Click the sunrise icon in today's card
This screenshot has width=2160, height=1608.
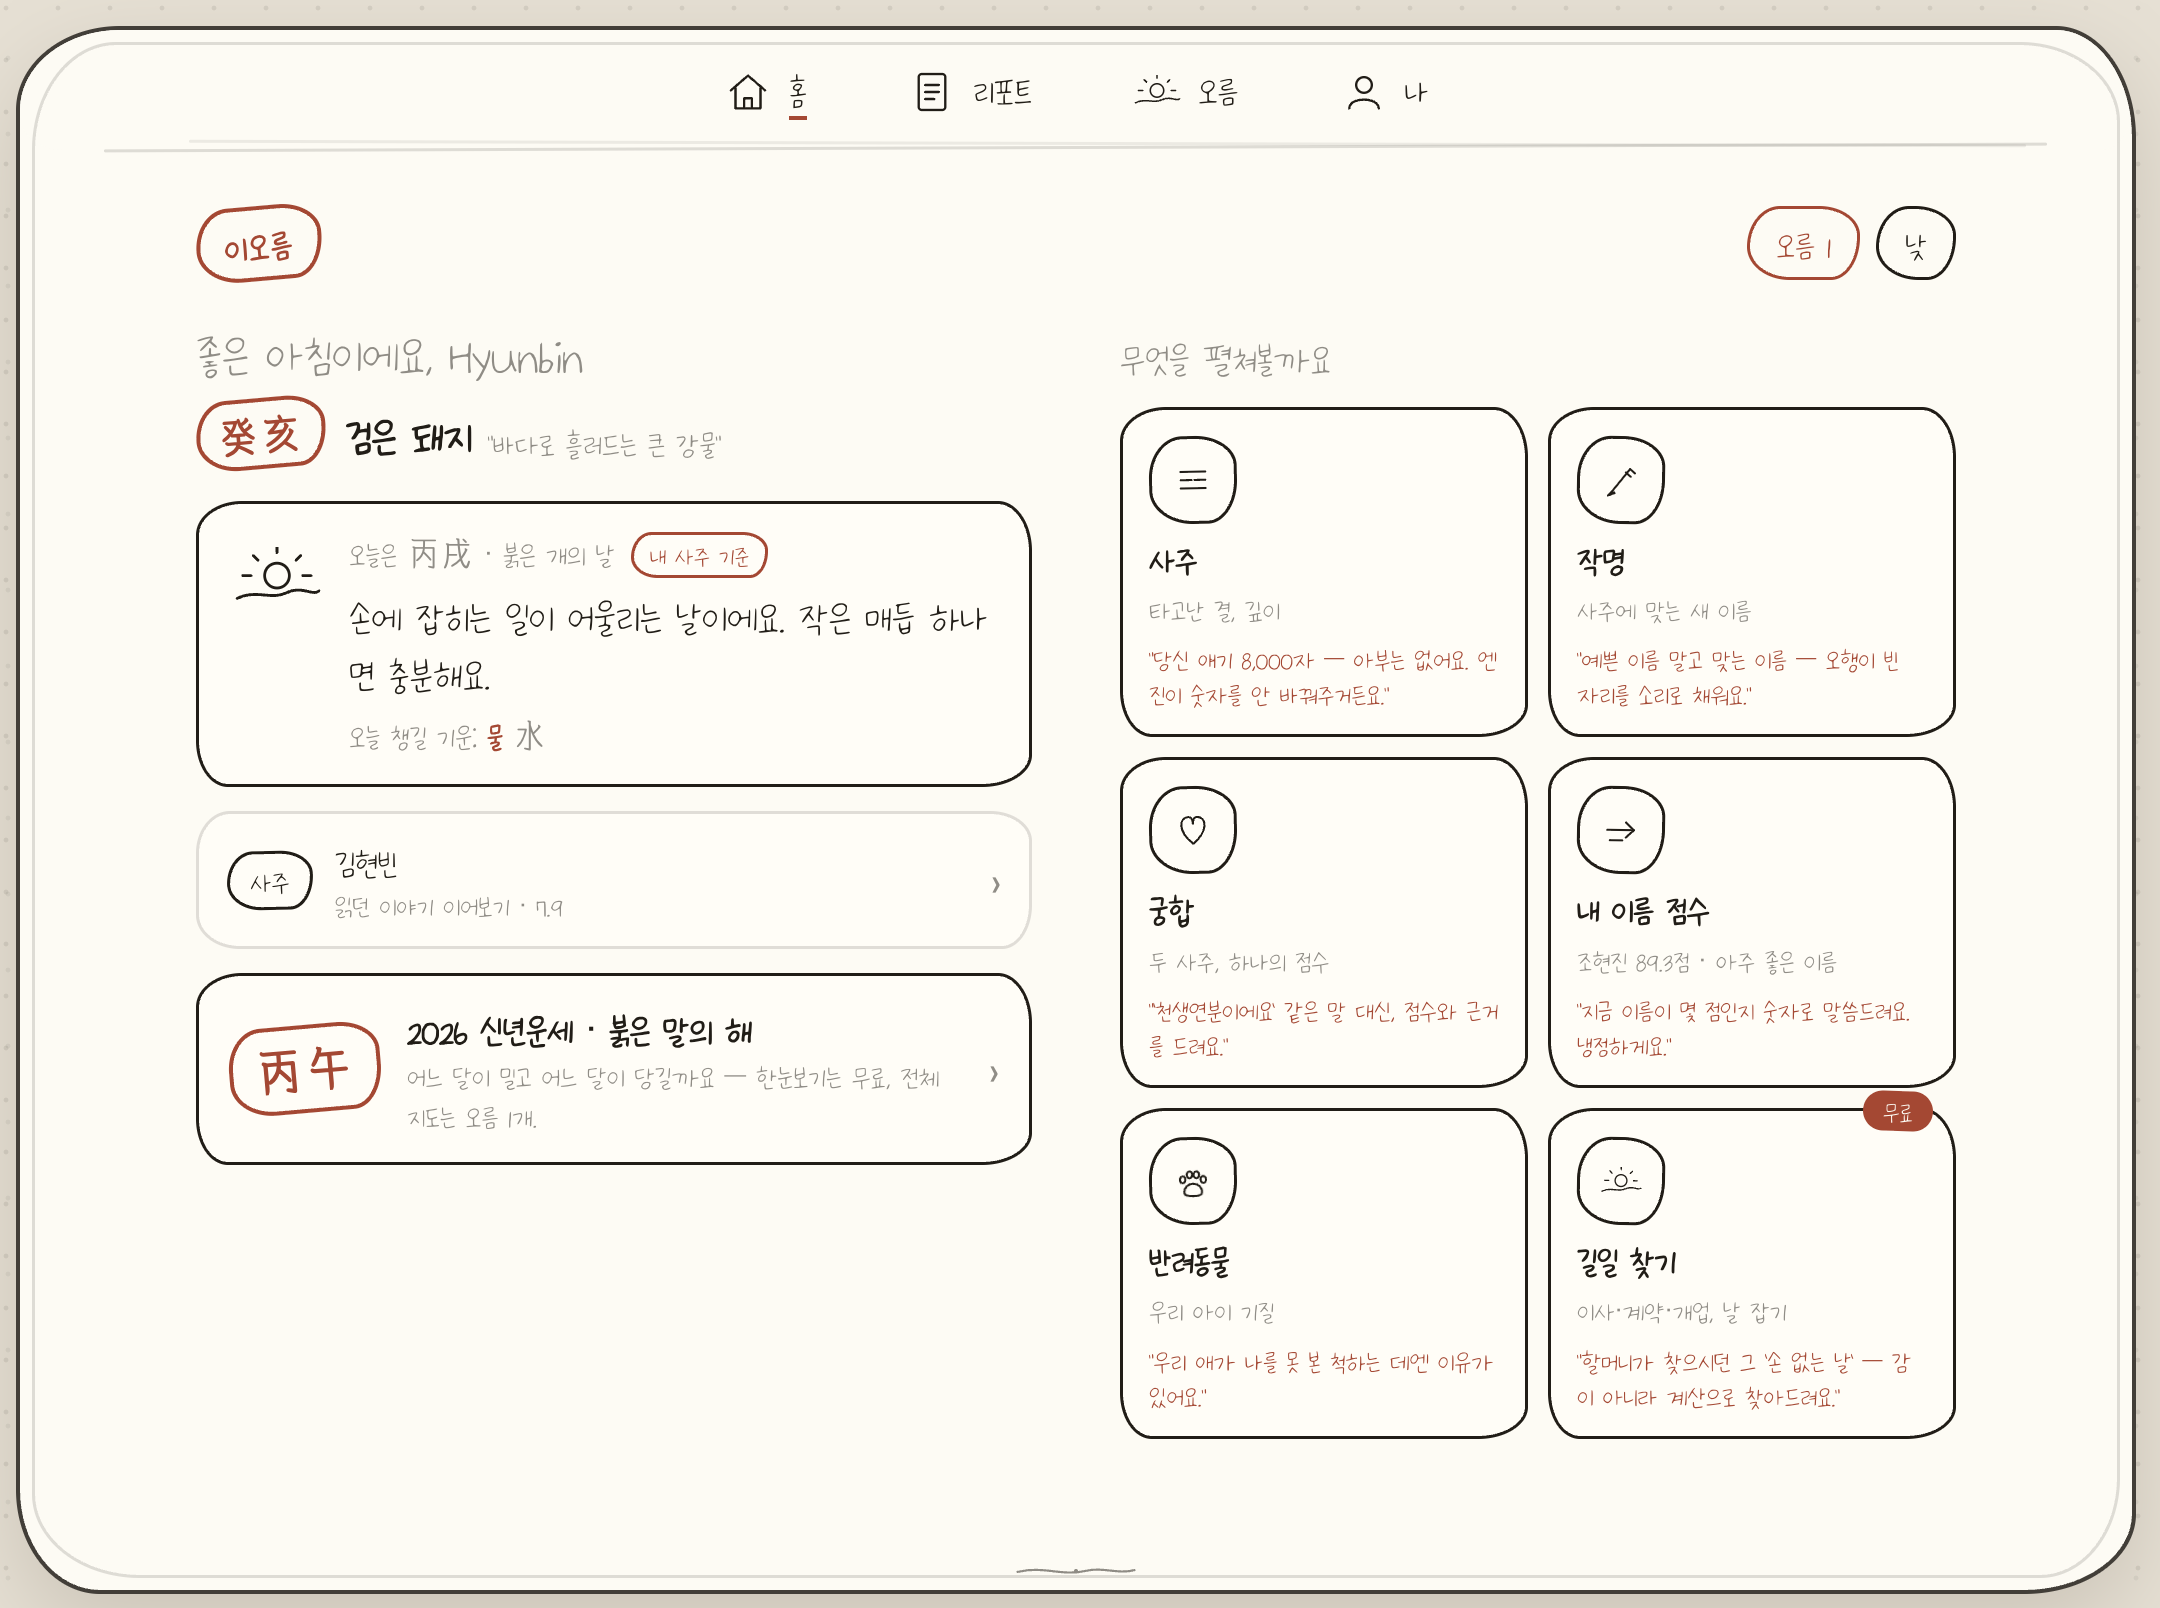pos(278,573)
